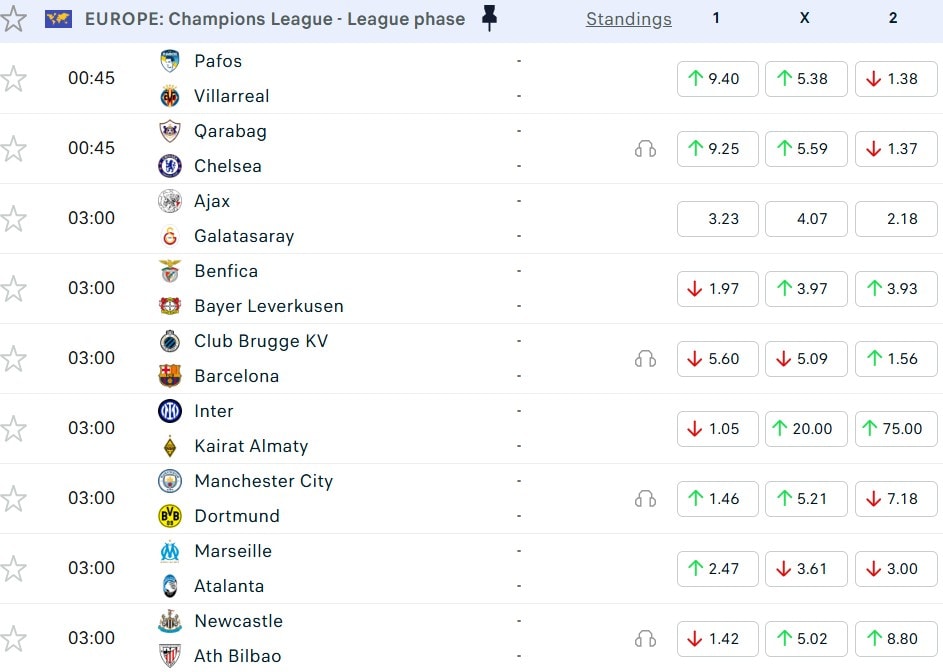Select the 5.21 draw odds for Manchester City

(x=805, y=499)
